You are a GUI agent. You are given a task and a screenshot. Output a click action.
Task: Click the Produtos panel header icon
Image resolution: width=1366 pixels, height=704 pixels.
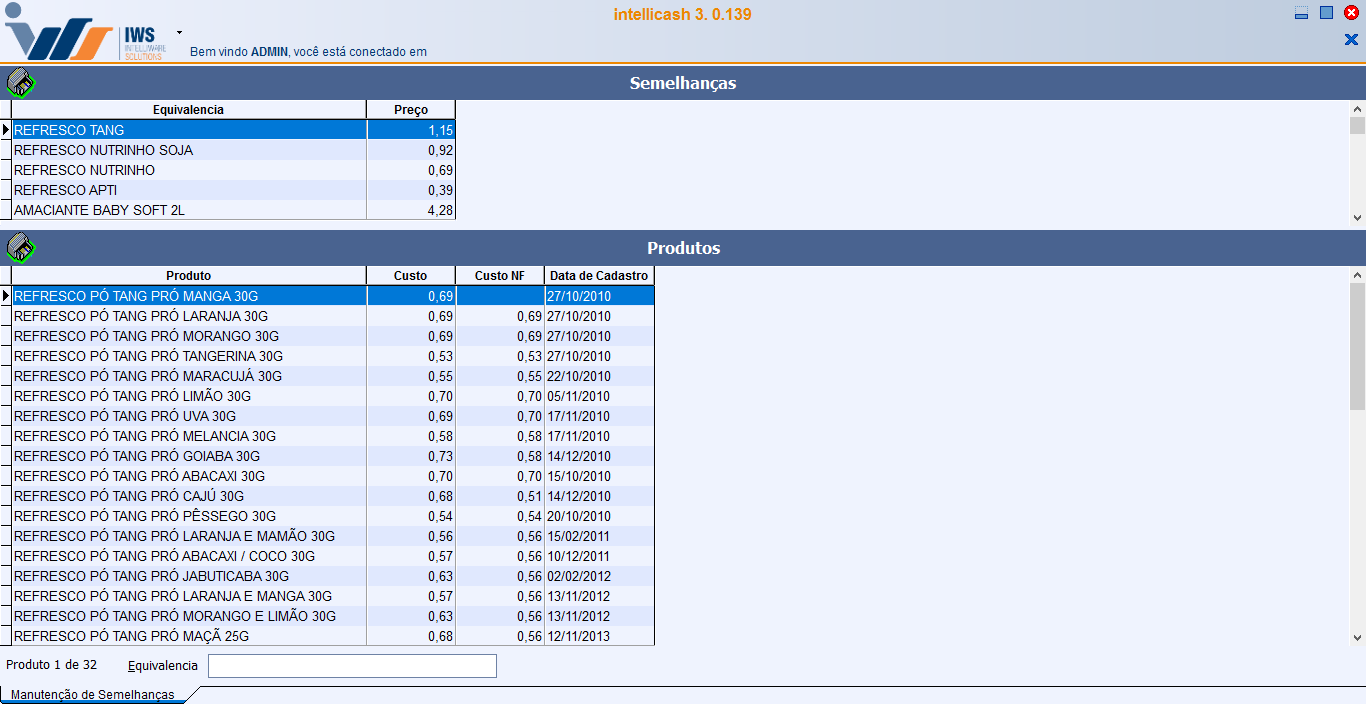20,248
